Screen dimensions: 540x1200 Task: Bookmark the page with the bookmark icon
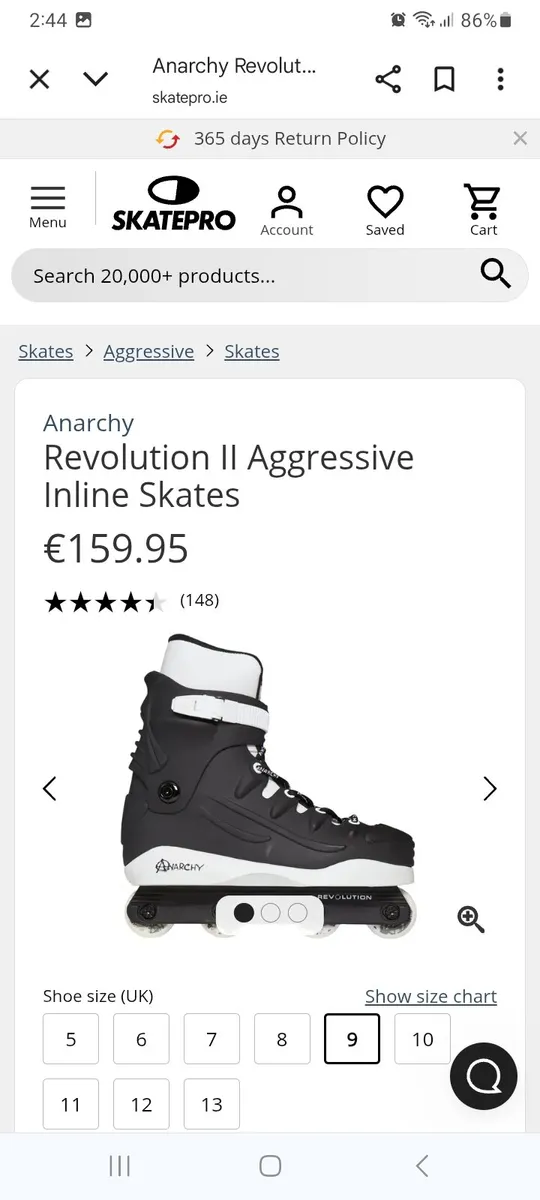coord(444,79)
